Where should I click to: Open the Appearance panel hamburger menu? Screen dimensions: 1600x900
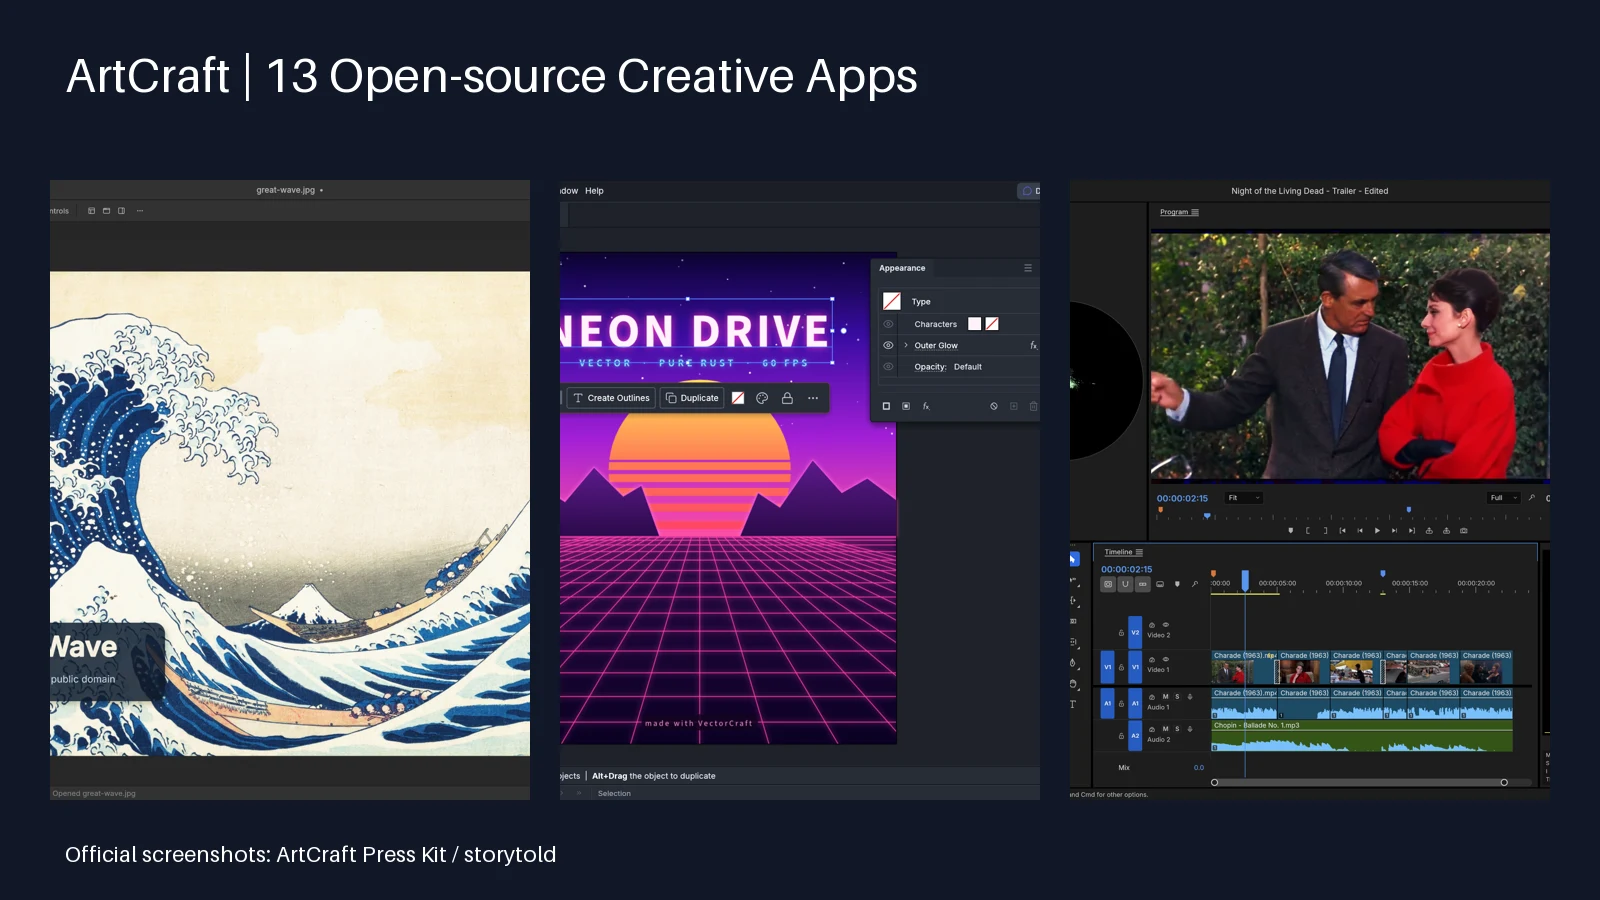click(x=1027, y=268)
